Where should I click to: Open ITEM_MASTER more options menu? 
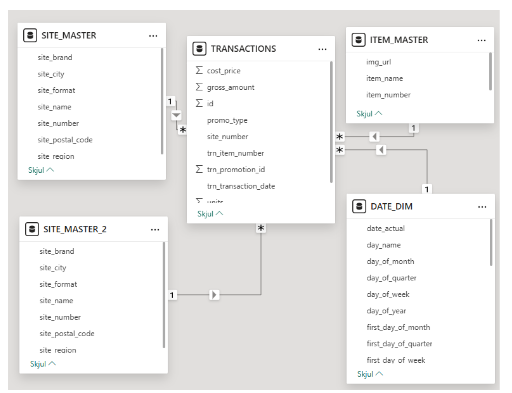(482, 40)
